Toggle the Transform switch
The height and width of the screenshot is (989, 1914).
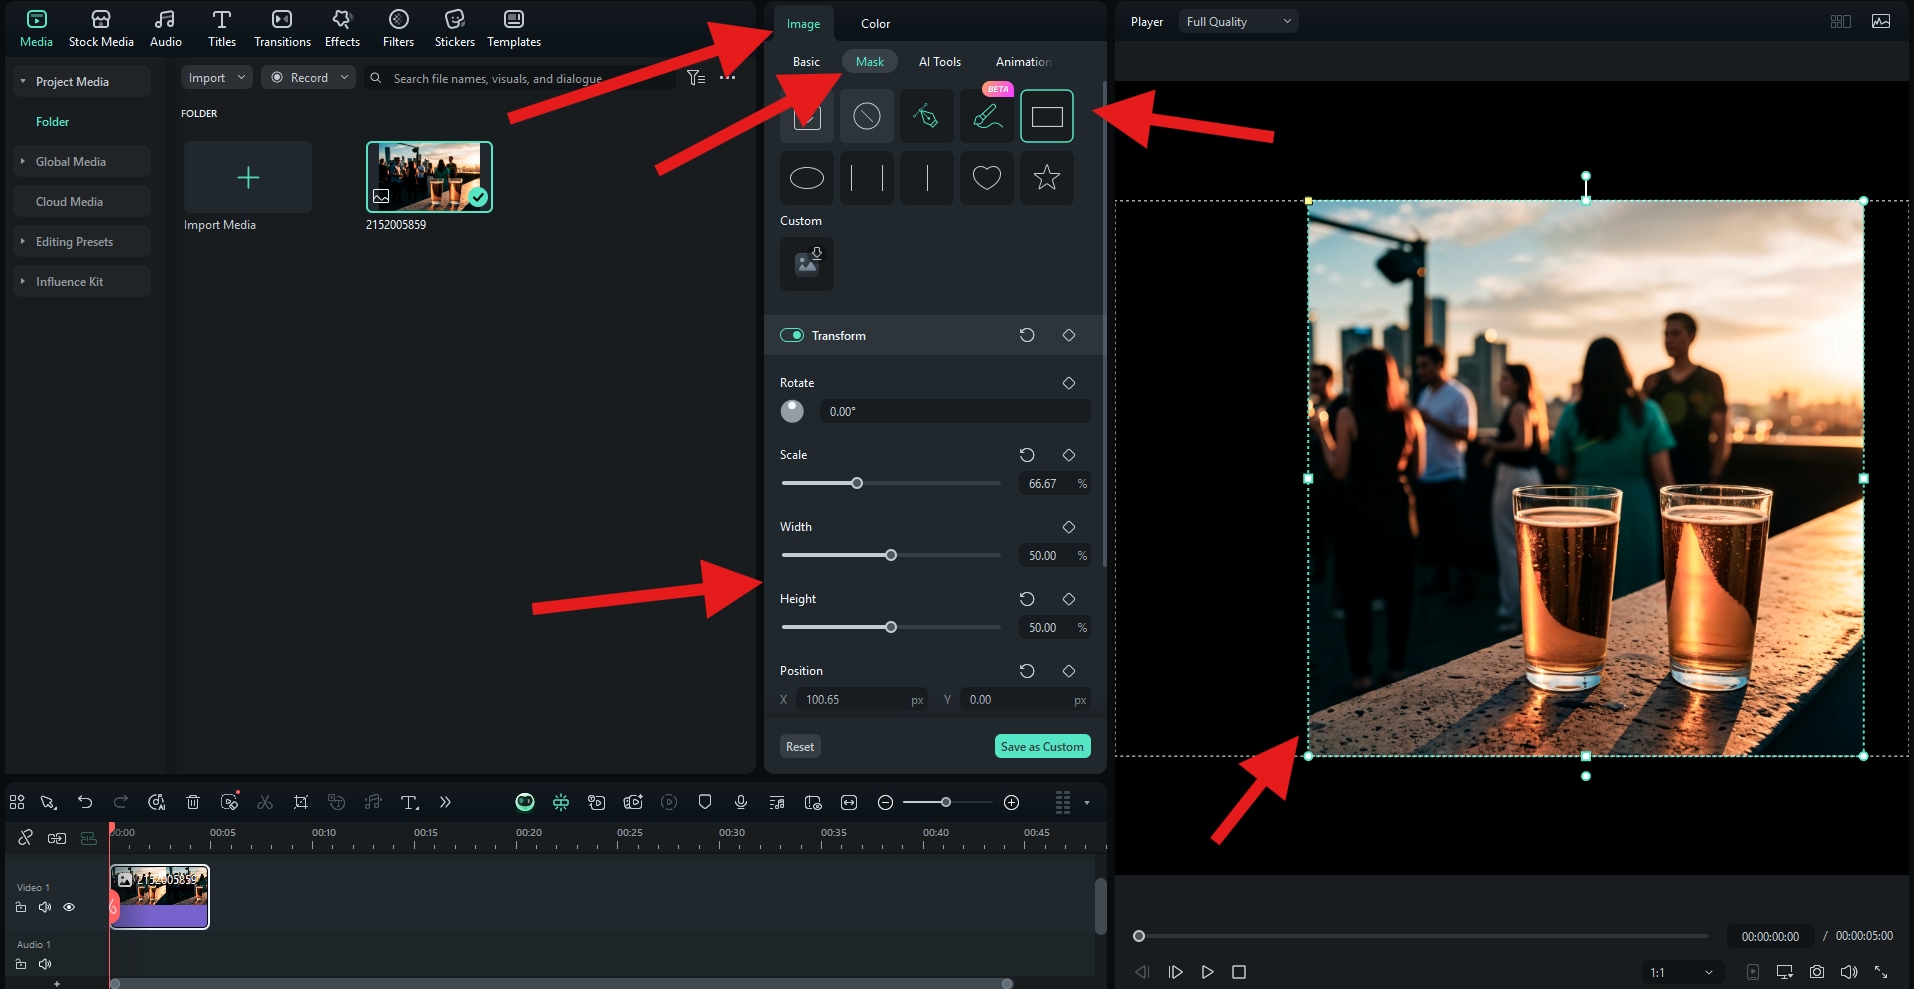tap(792, 335)
